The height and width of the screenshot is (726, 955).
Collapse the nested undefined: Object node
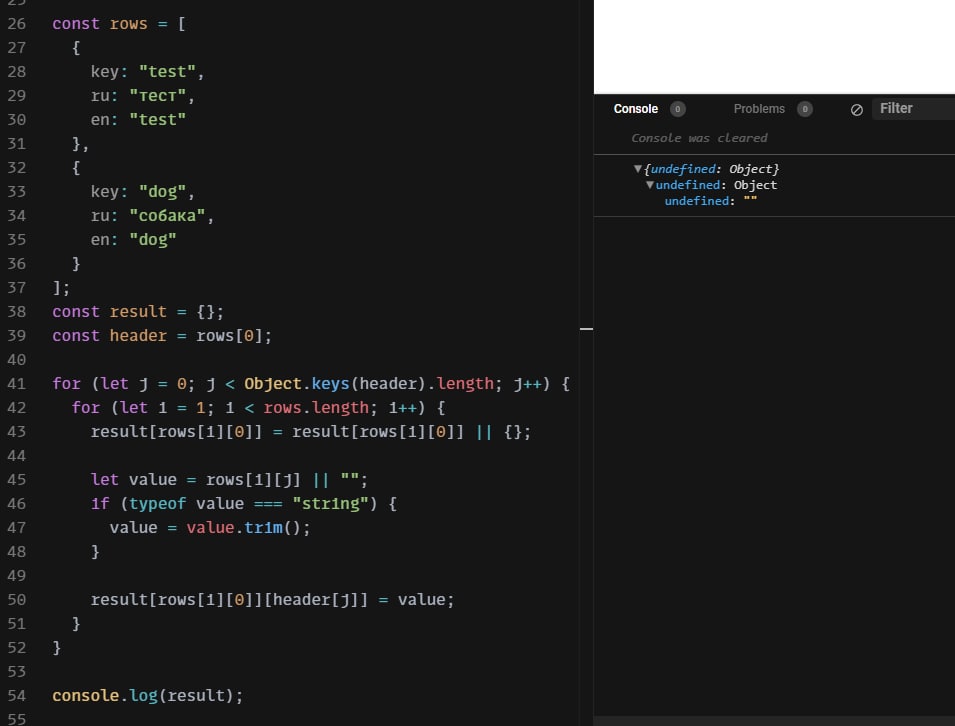coord(650,185)
